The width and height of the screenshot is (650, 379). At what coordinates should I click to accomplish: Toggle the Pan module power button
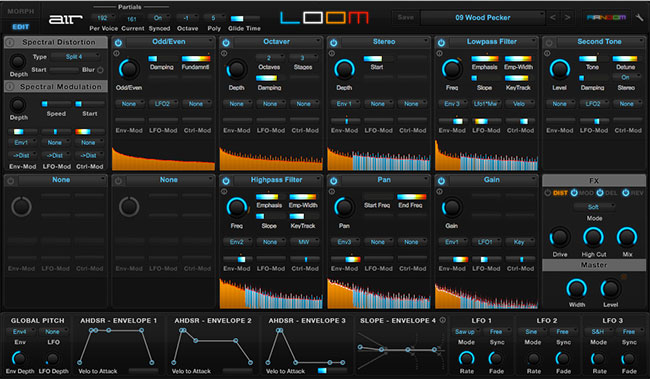[x=334, y=181]
